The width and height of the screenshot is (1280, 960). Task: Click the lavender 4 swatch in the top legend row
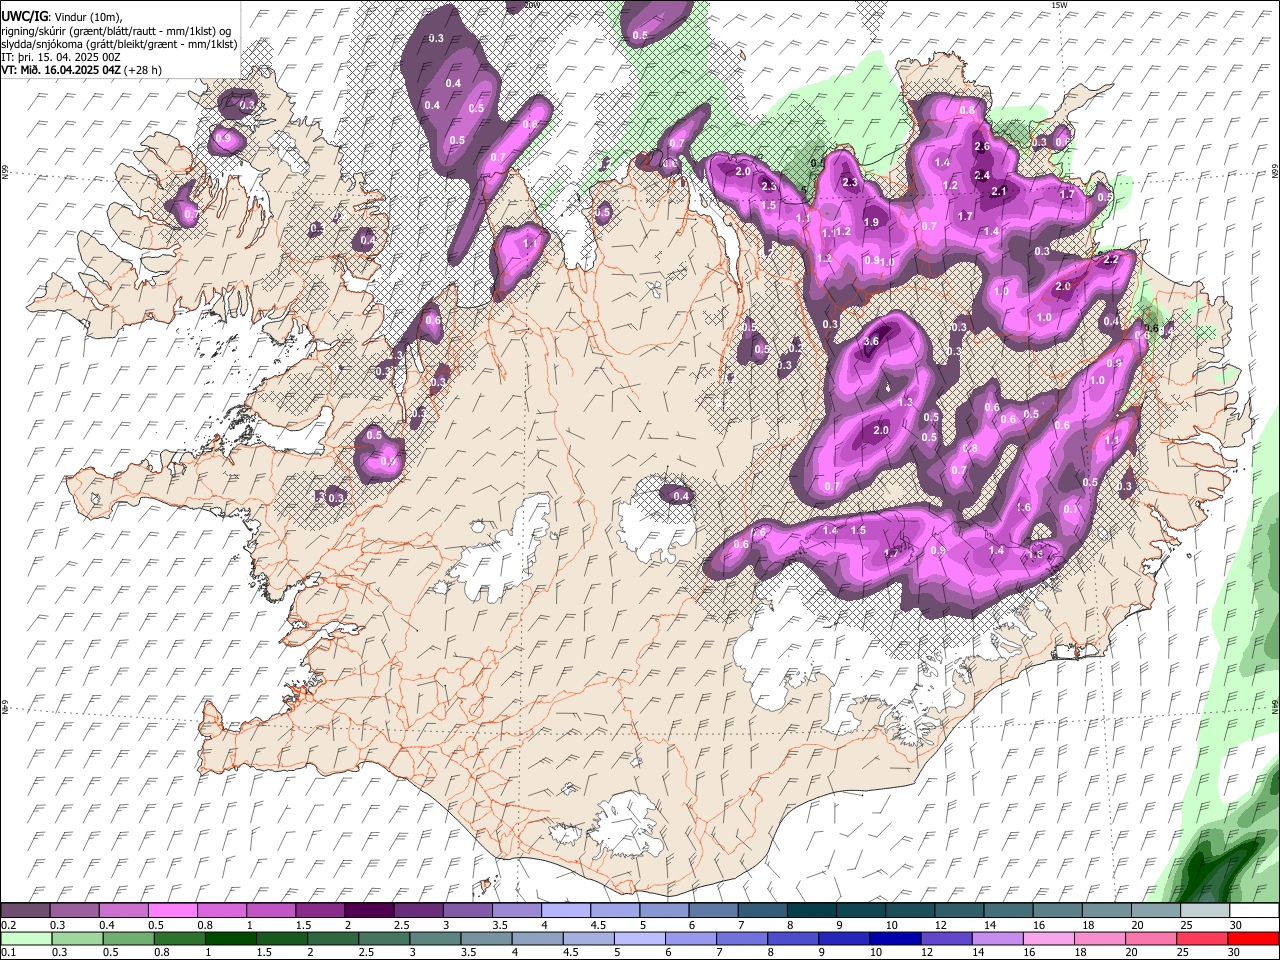(567, 911)
